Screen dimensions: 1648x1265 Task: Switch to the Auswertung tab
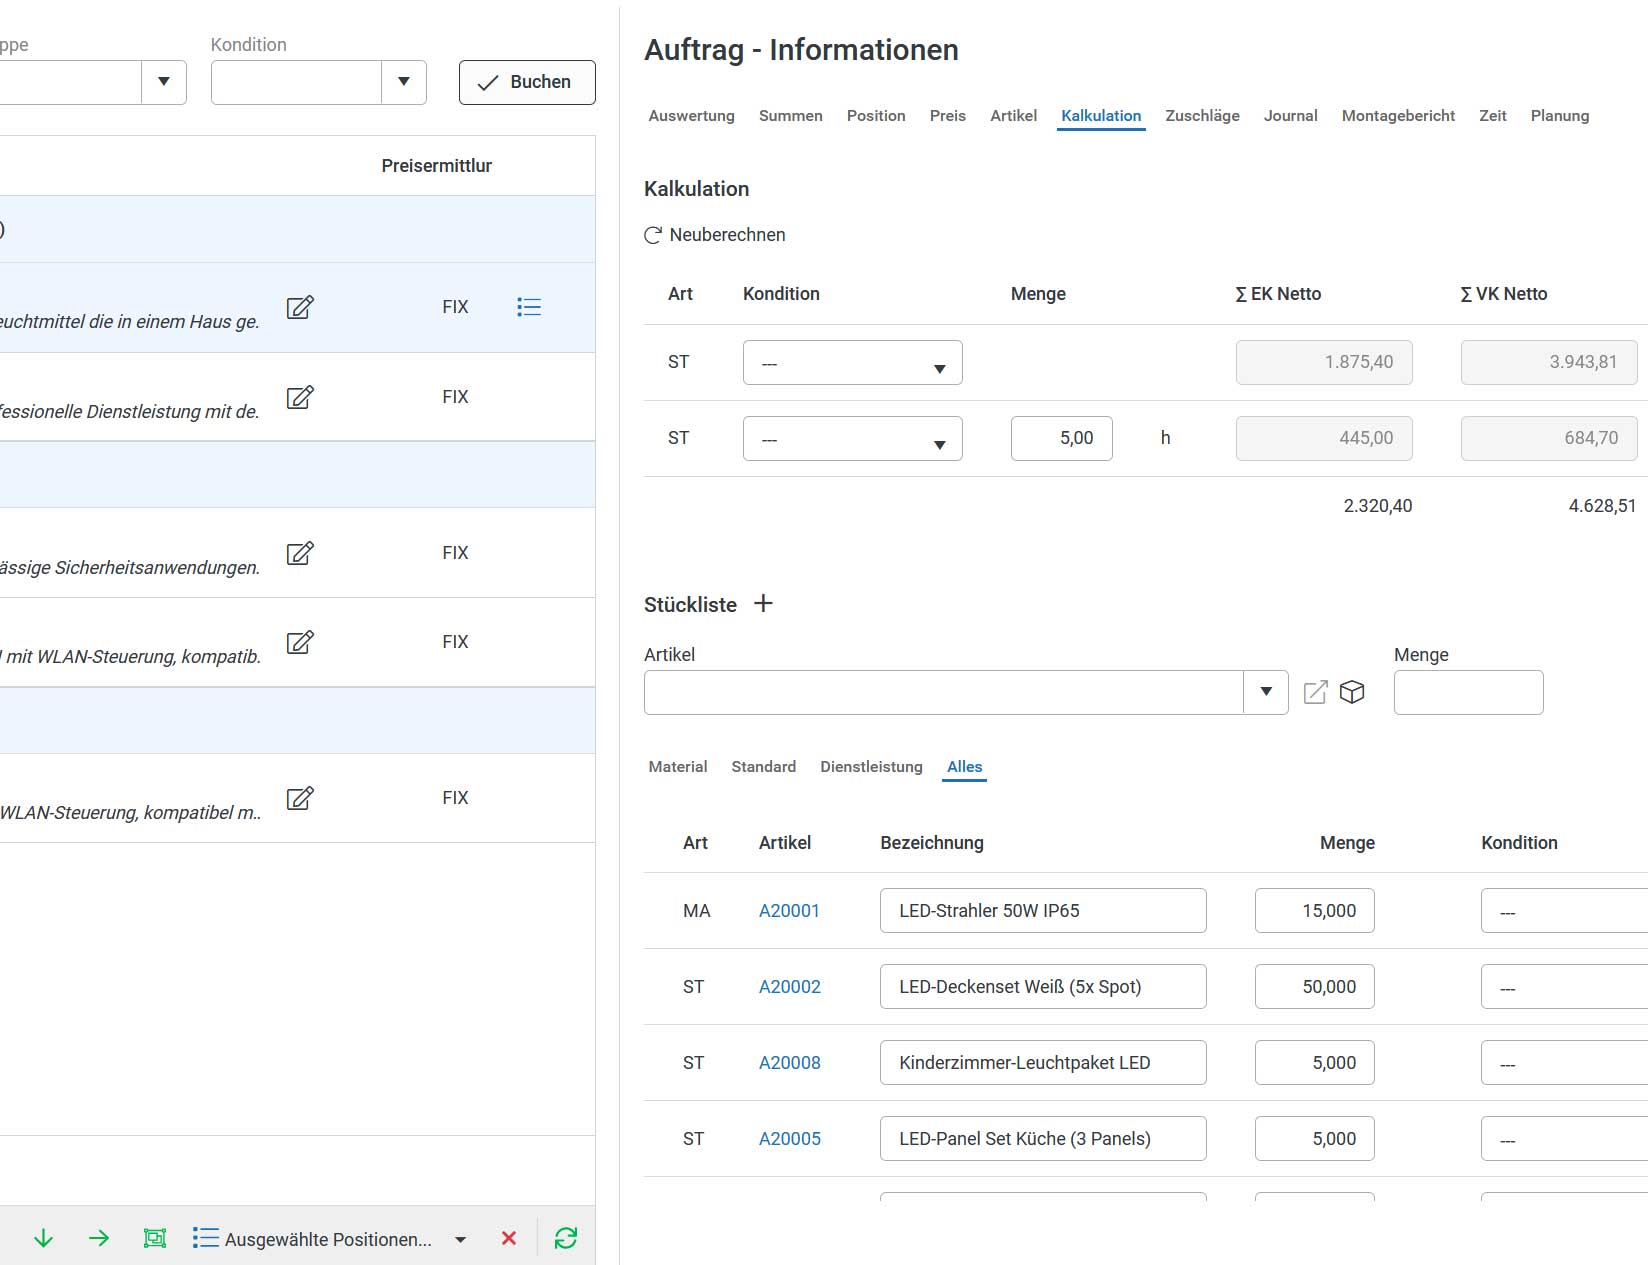click(x=691, y=116)
